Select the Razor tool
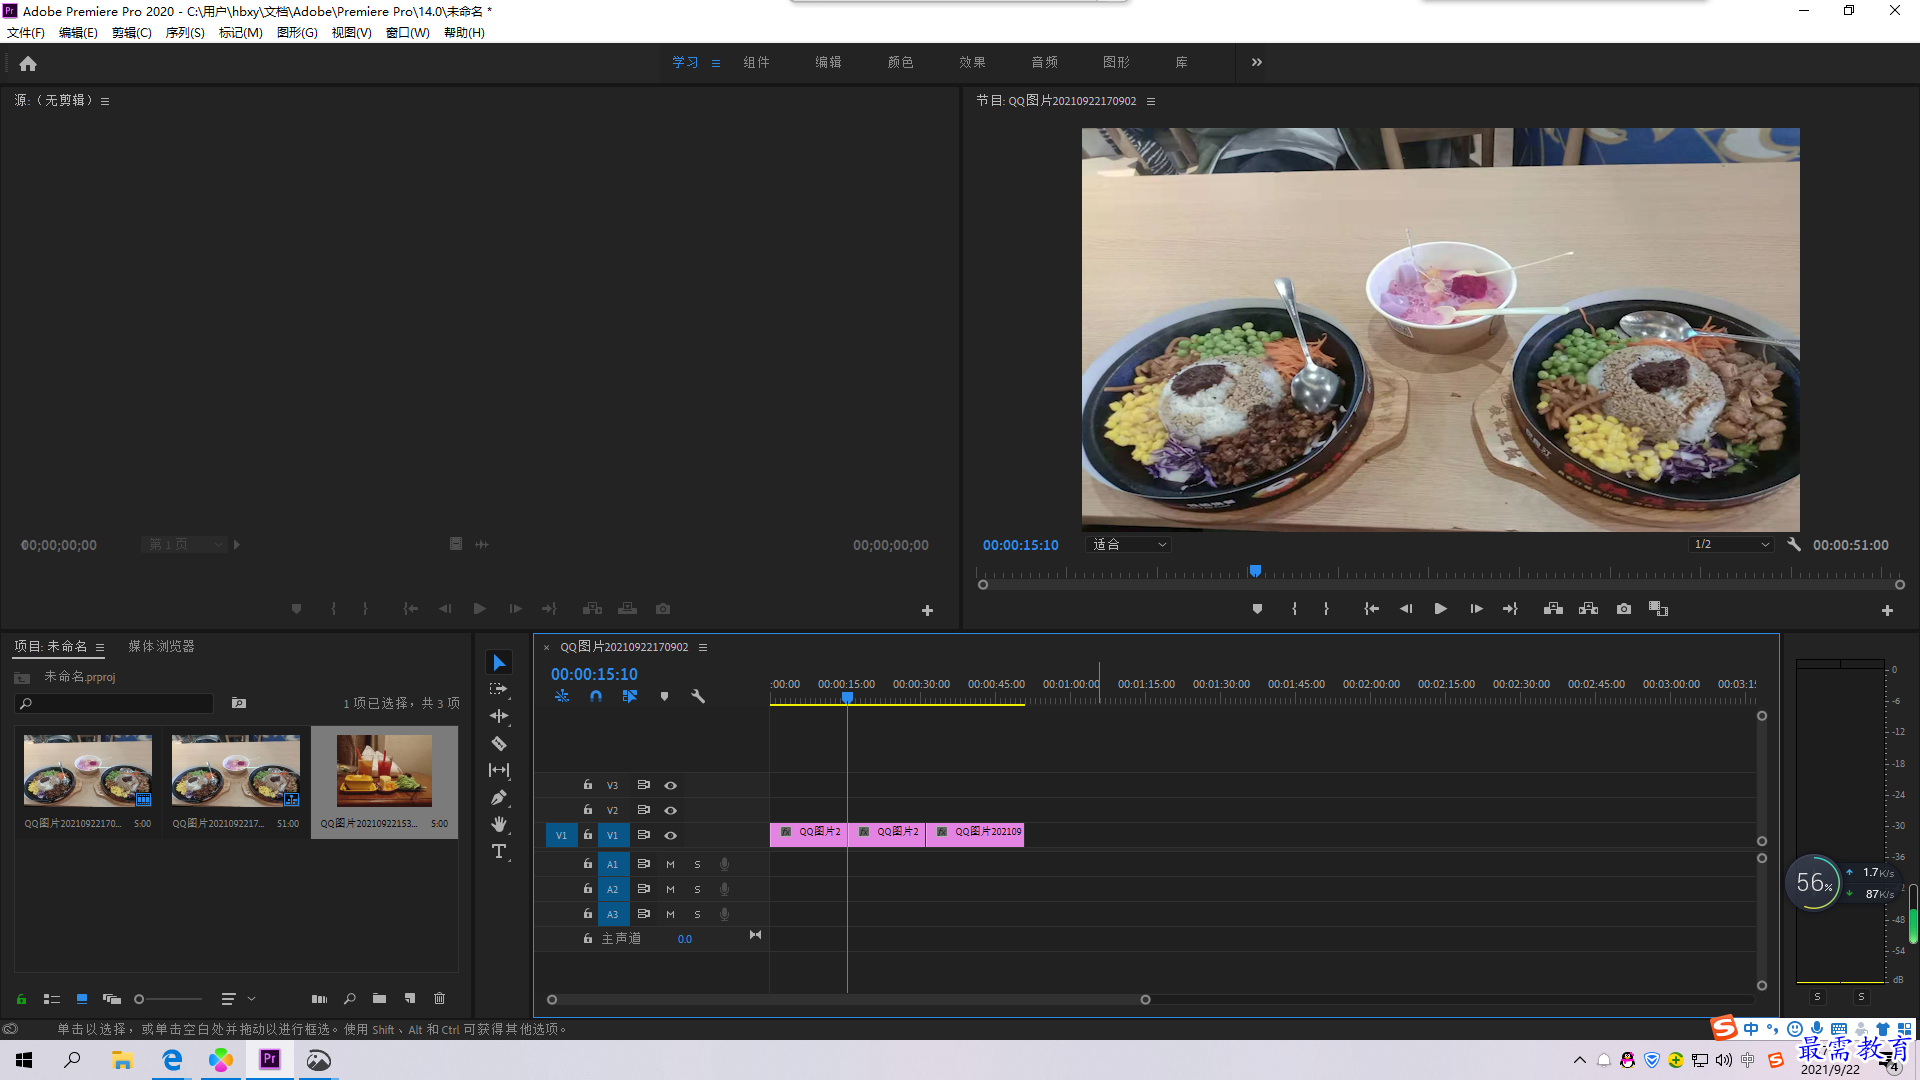The height and width of the screenshot is (1080, 1920). 499,743
